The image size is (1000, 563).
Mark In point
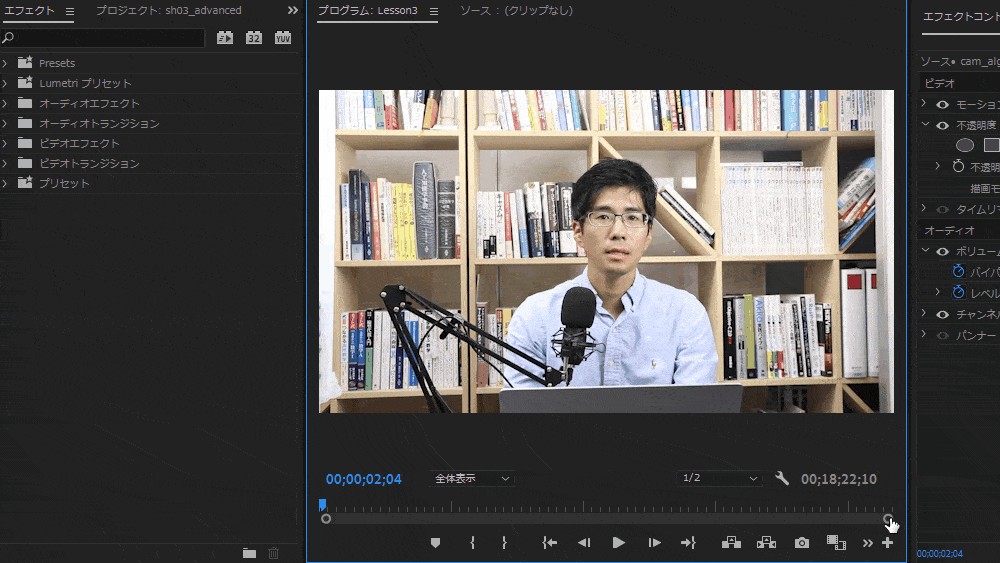click(473, 543)
